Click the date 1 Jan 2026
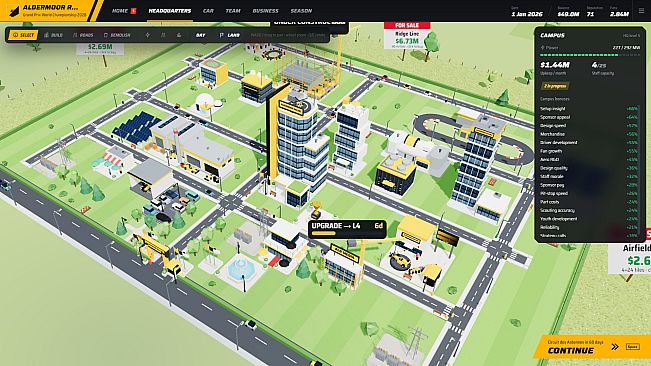The width and height of the screenshot is (651, 366). tap(527, 14)
